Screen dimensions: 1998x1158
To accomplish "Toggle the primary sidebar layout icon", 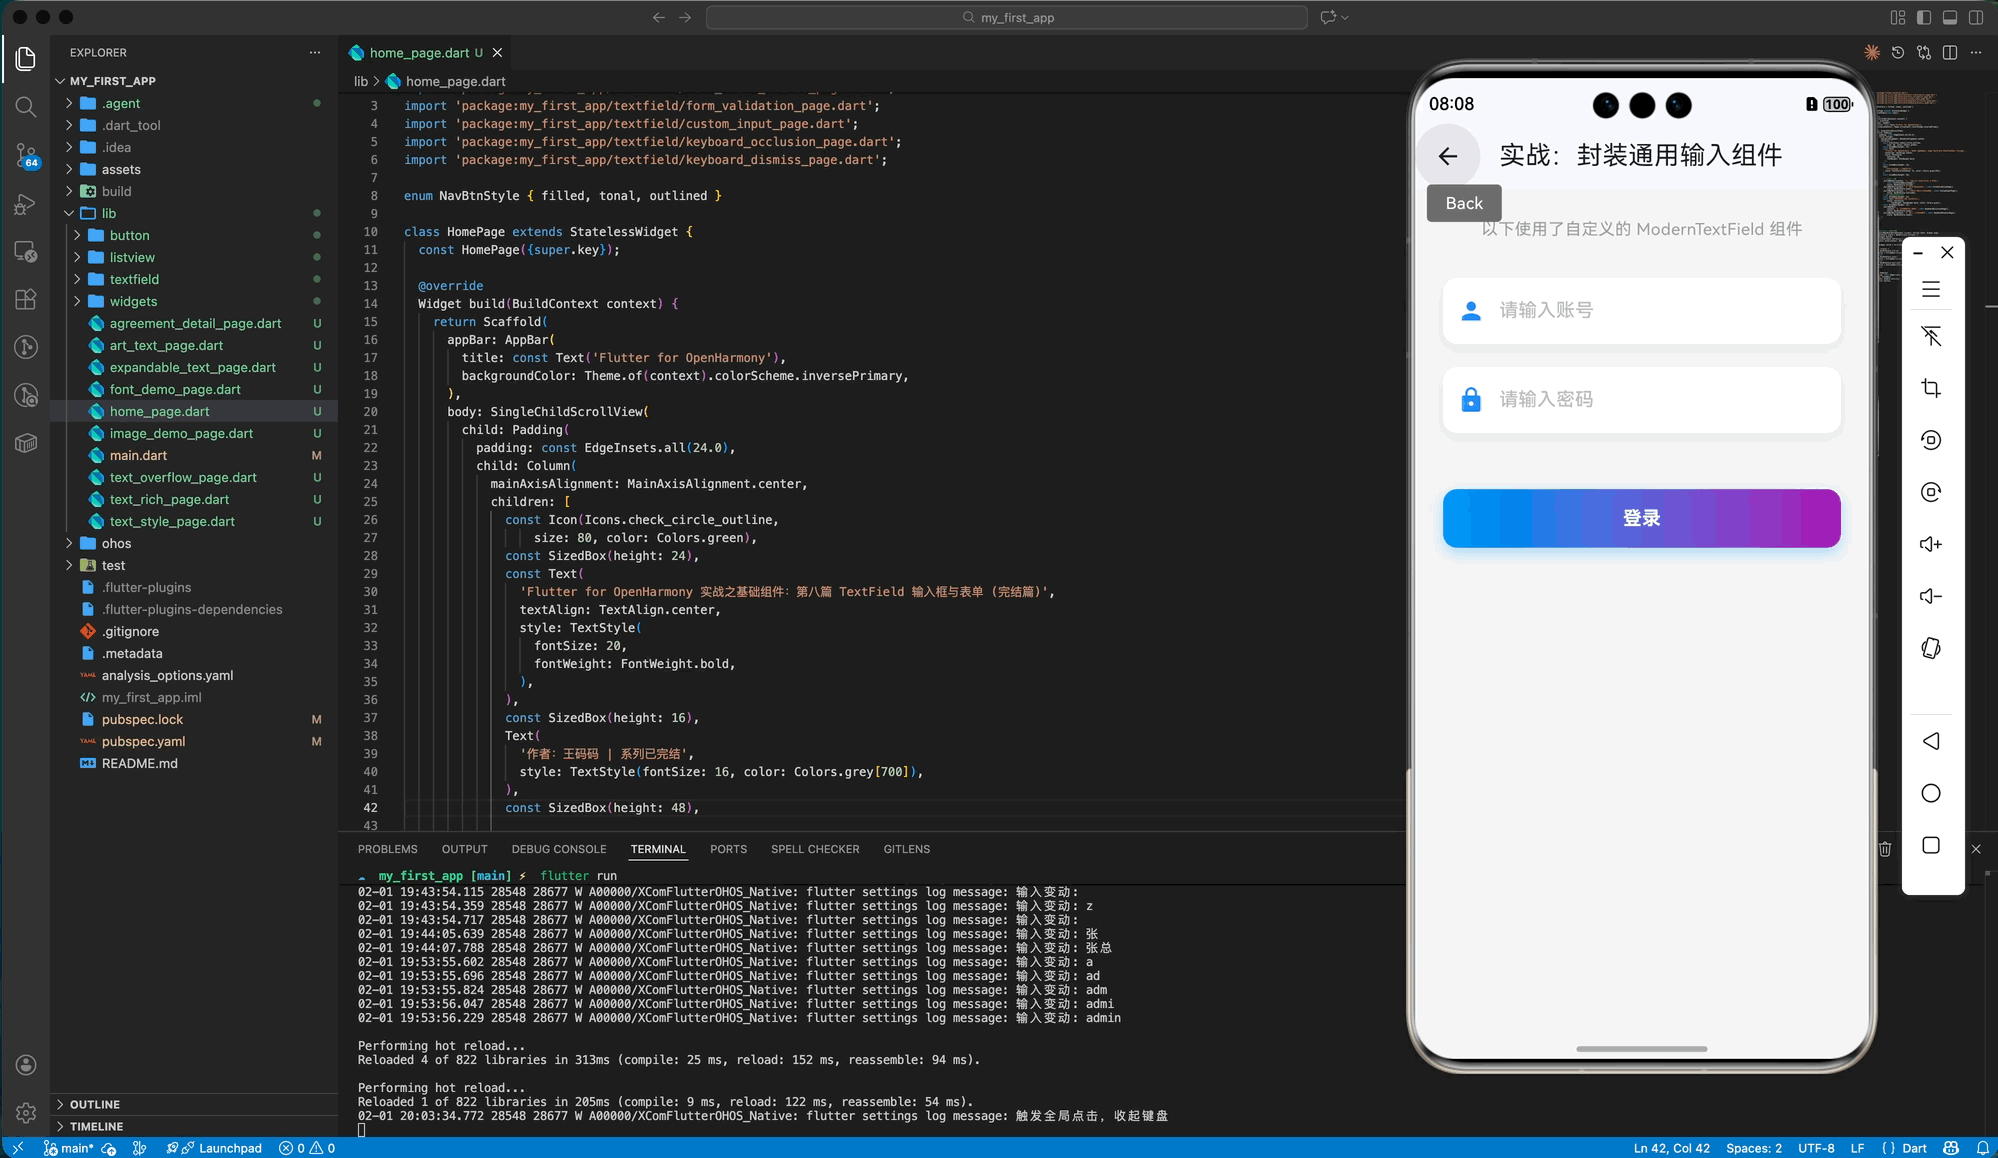I will (x=1923, y=17).
